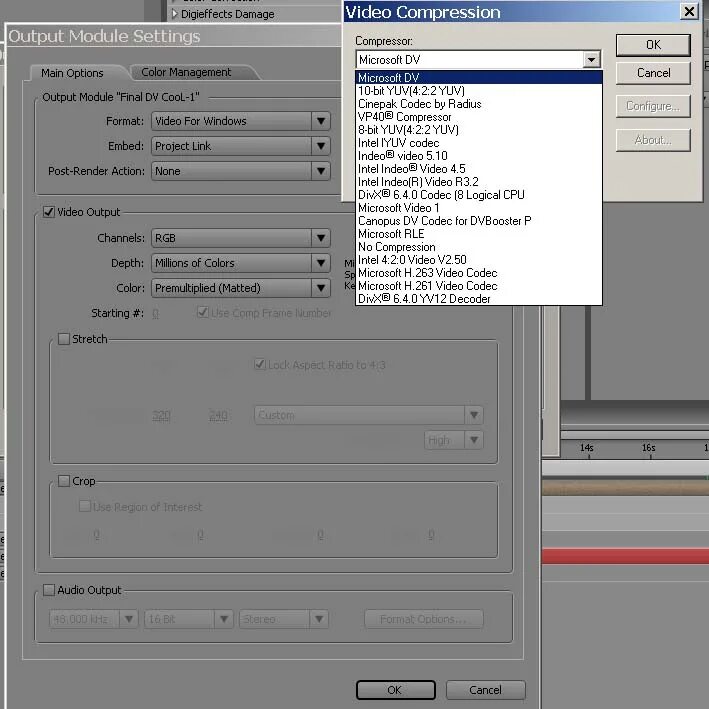Select the brown layer bar in timeline
The height and width of the screenshot is (709, 709).
tap(625, 487)
